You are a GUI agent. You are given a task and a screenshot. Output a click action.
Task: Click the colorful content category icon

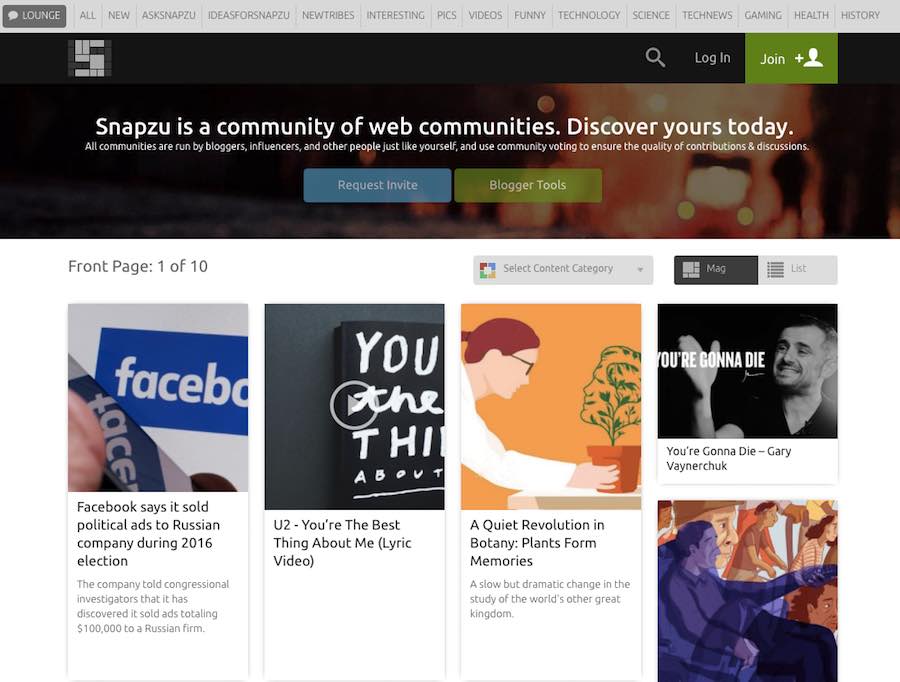(488, 269)
